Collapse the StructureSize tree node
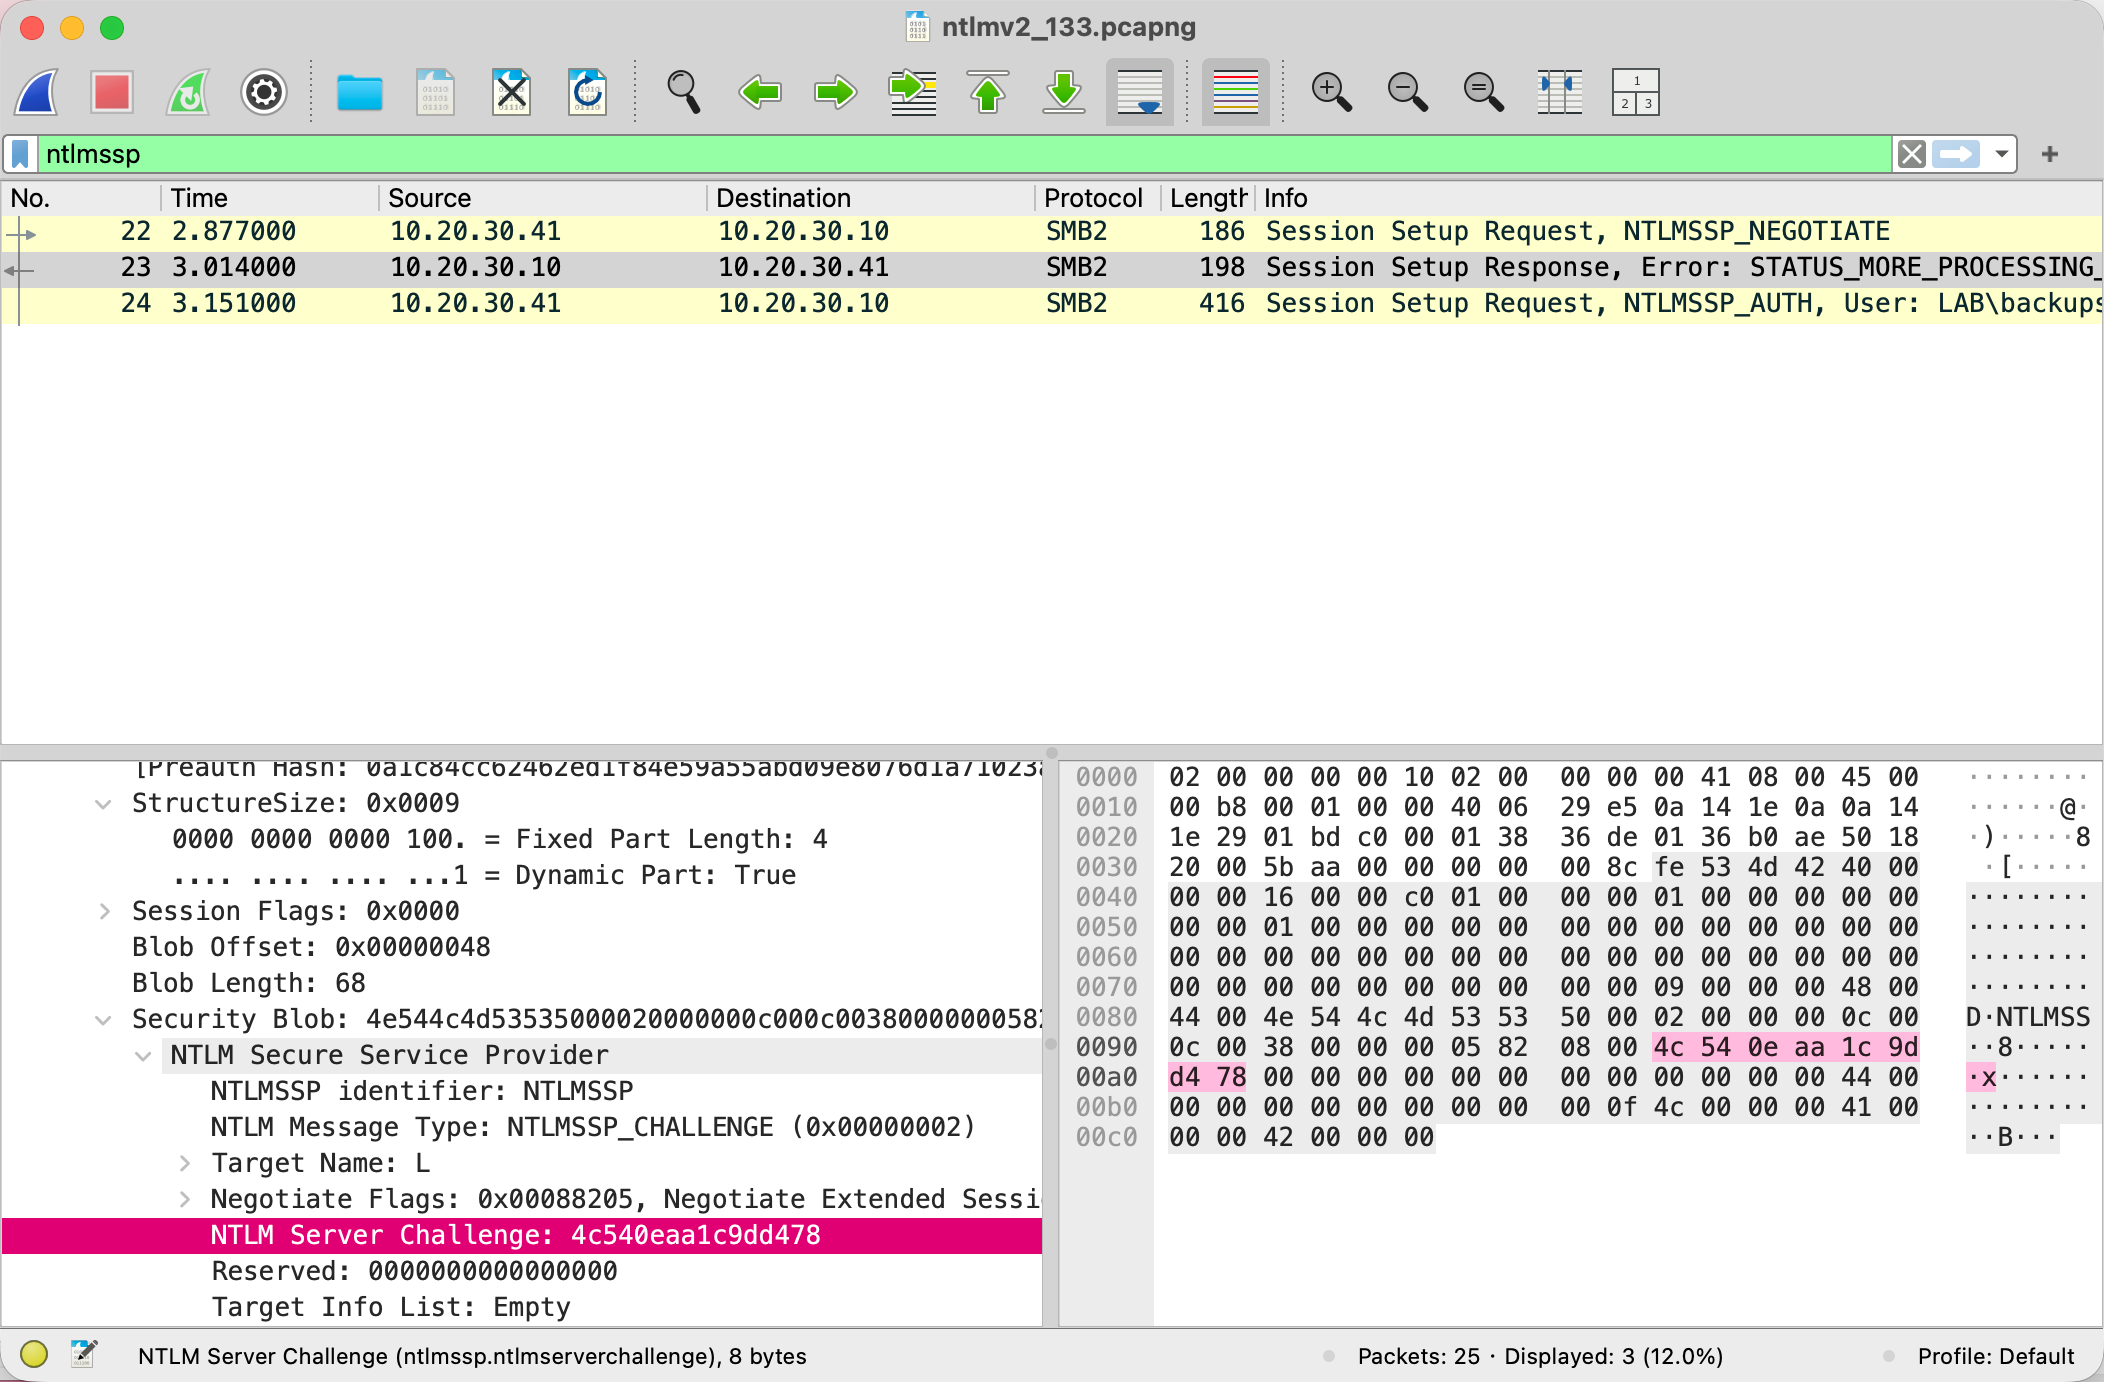2104x1382 pixels. click(103, 803)
